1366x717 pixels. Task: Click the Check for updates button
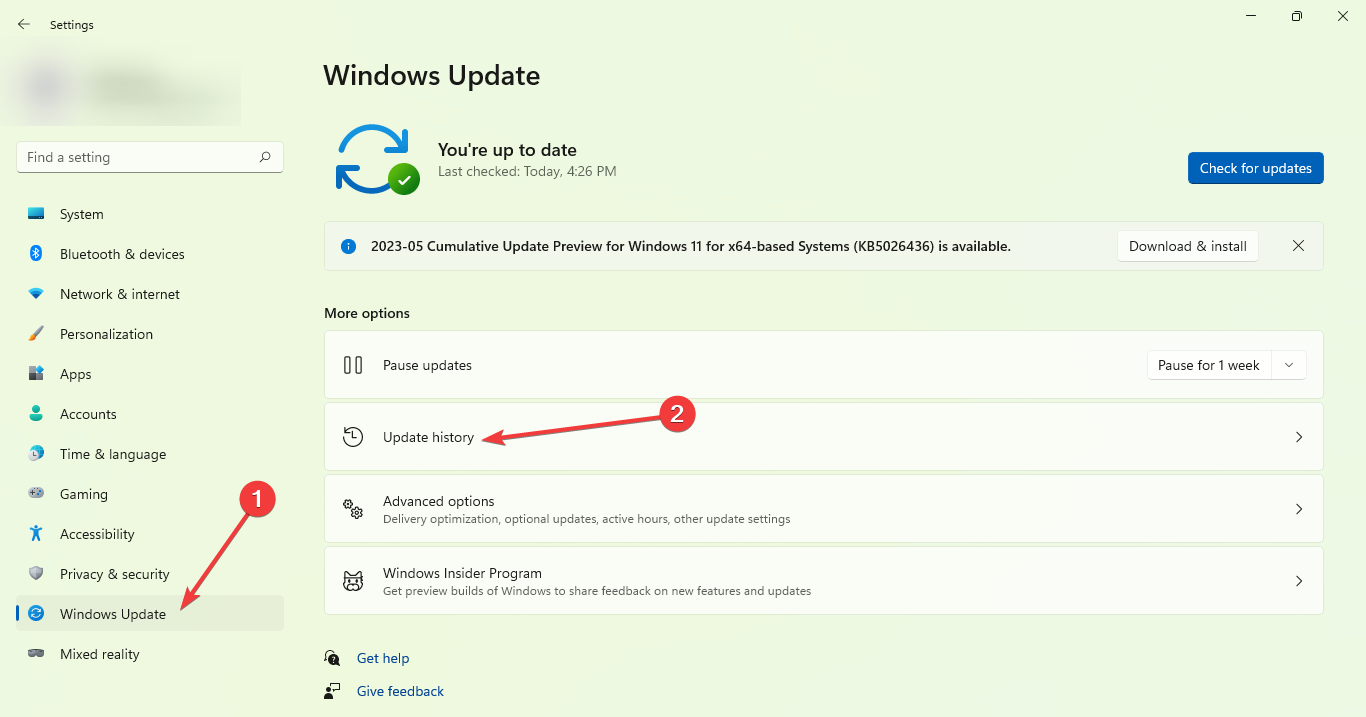(1255, 168)
